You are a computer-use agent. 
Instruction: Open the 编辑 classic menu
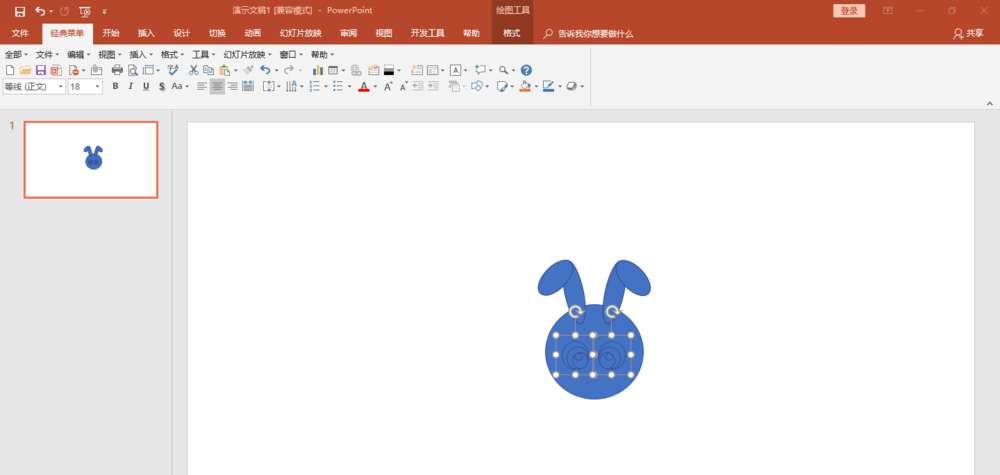(79, 55)
